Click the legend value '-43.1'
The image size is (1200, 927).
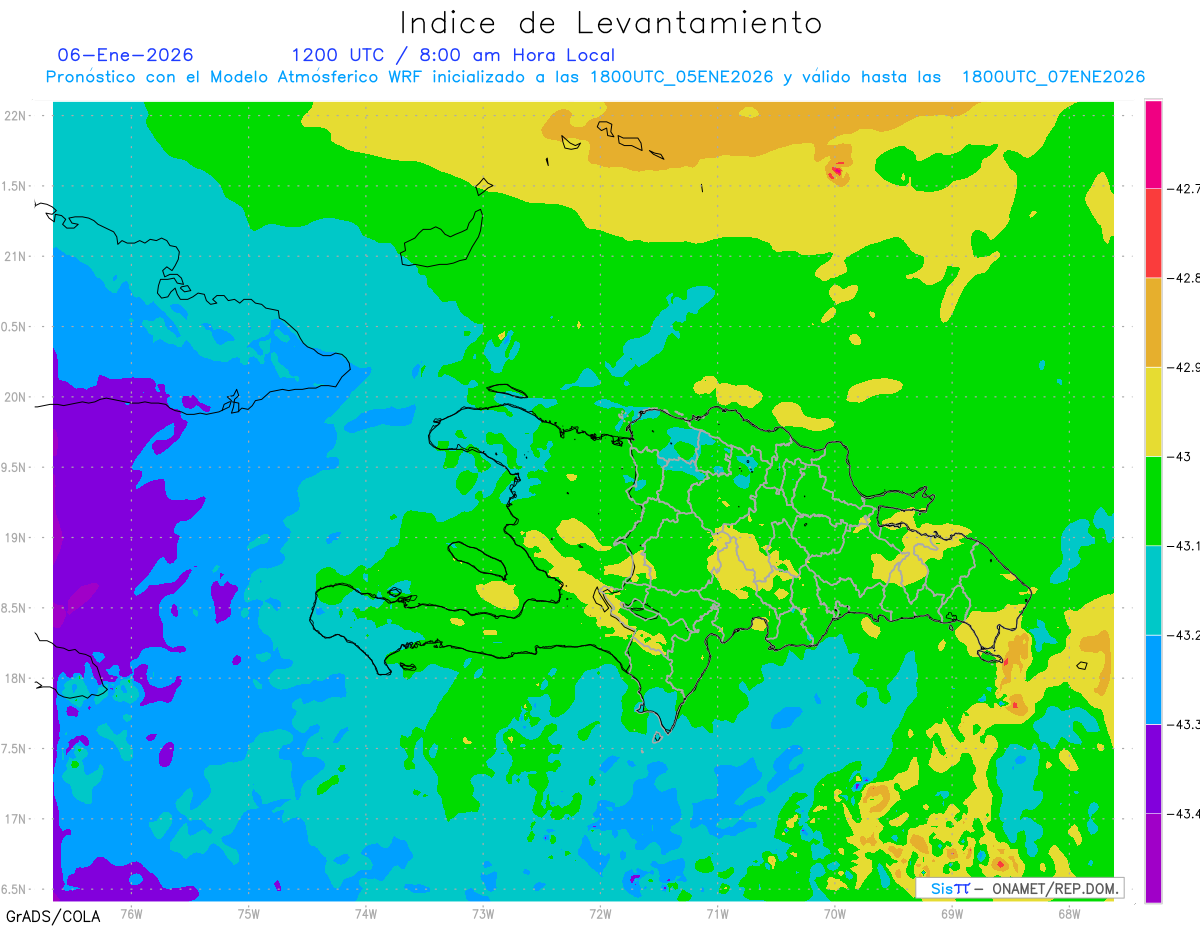(x=1182, y=546)
